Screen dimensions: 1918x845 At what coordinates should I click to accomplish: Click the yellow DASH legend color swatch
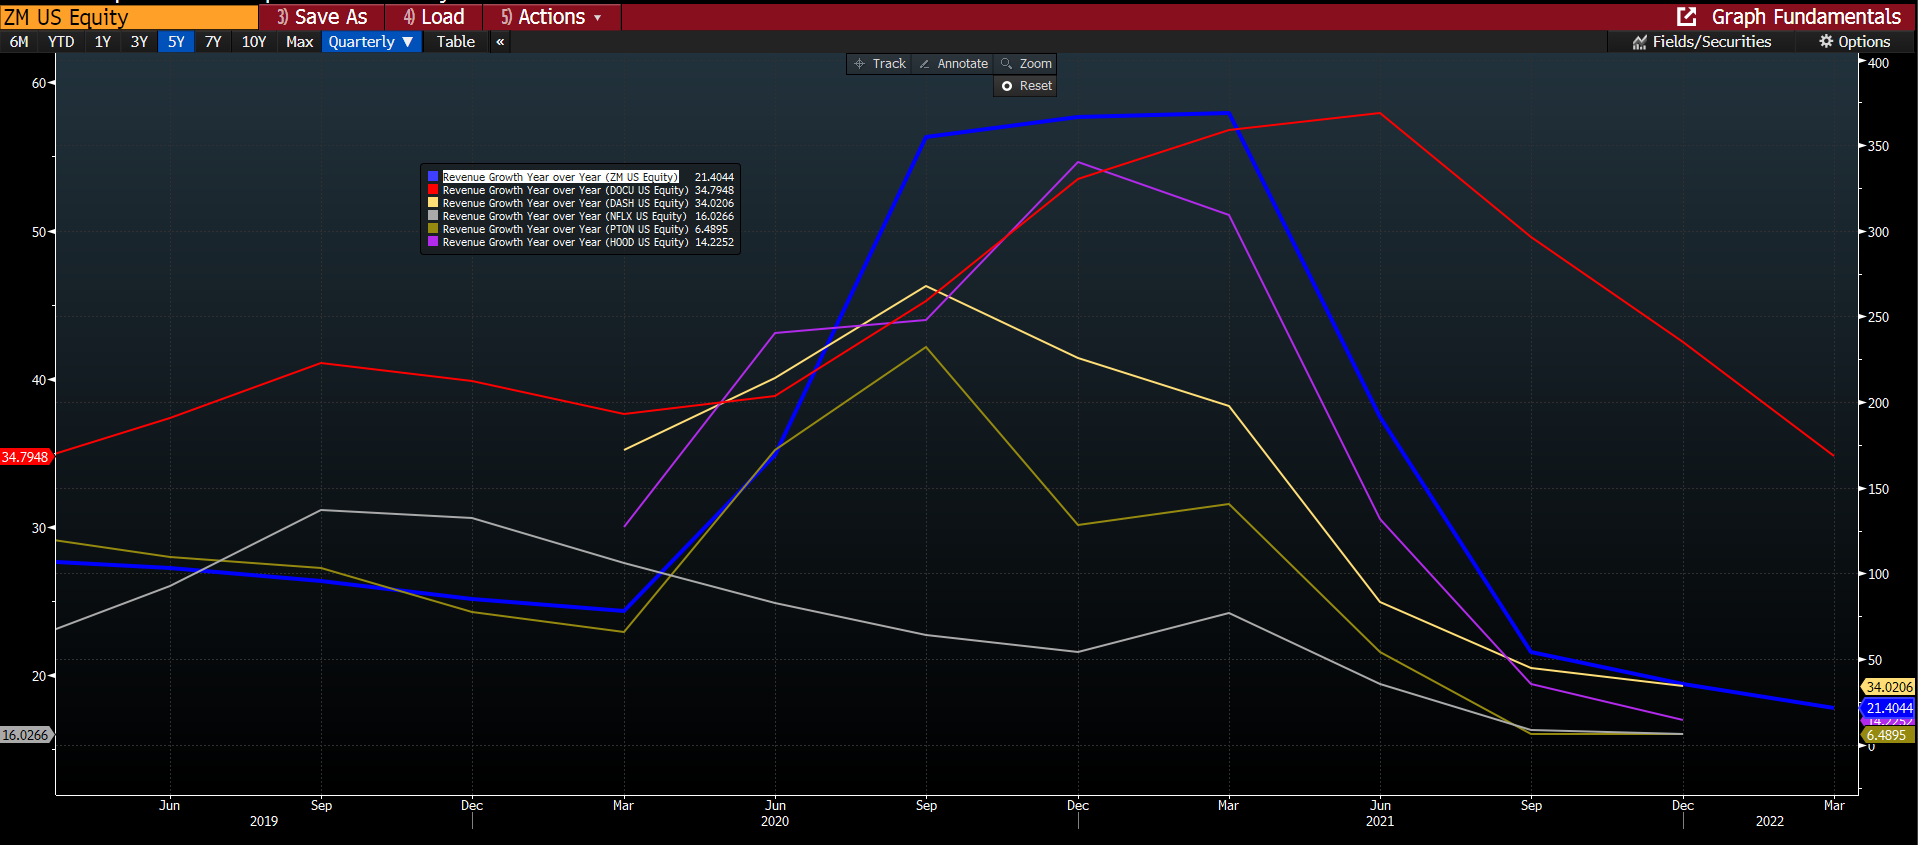pos(433,202)
